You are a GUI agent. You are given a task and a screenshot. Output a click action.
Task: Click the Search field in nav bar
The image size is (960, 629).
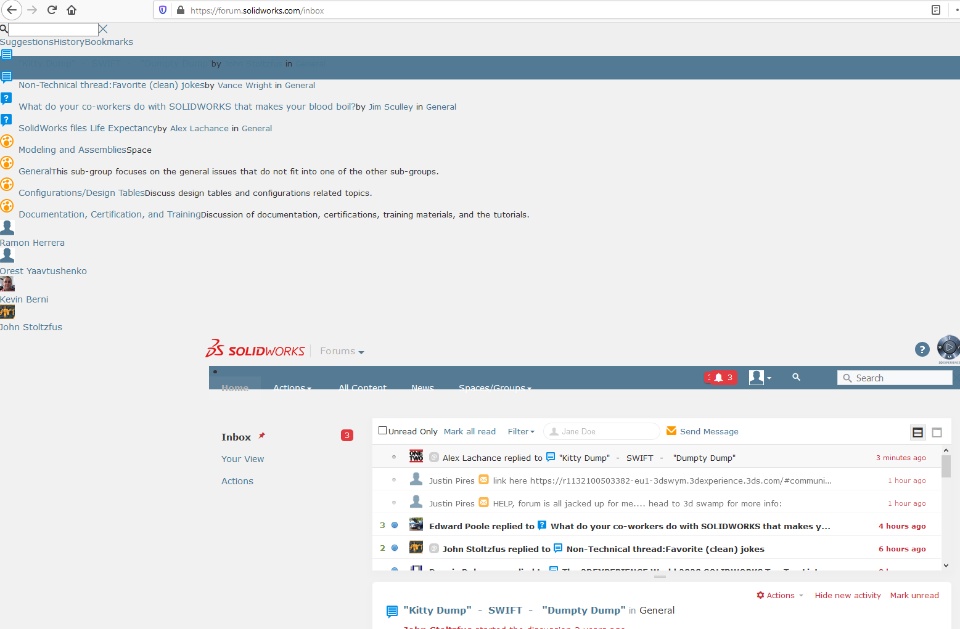point(894,377)
